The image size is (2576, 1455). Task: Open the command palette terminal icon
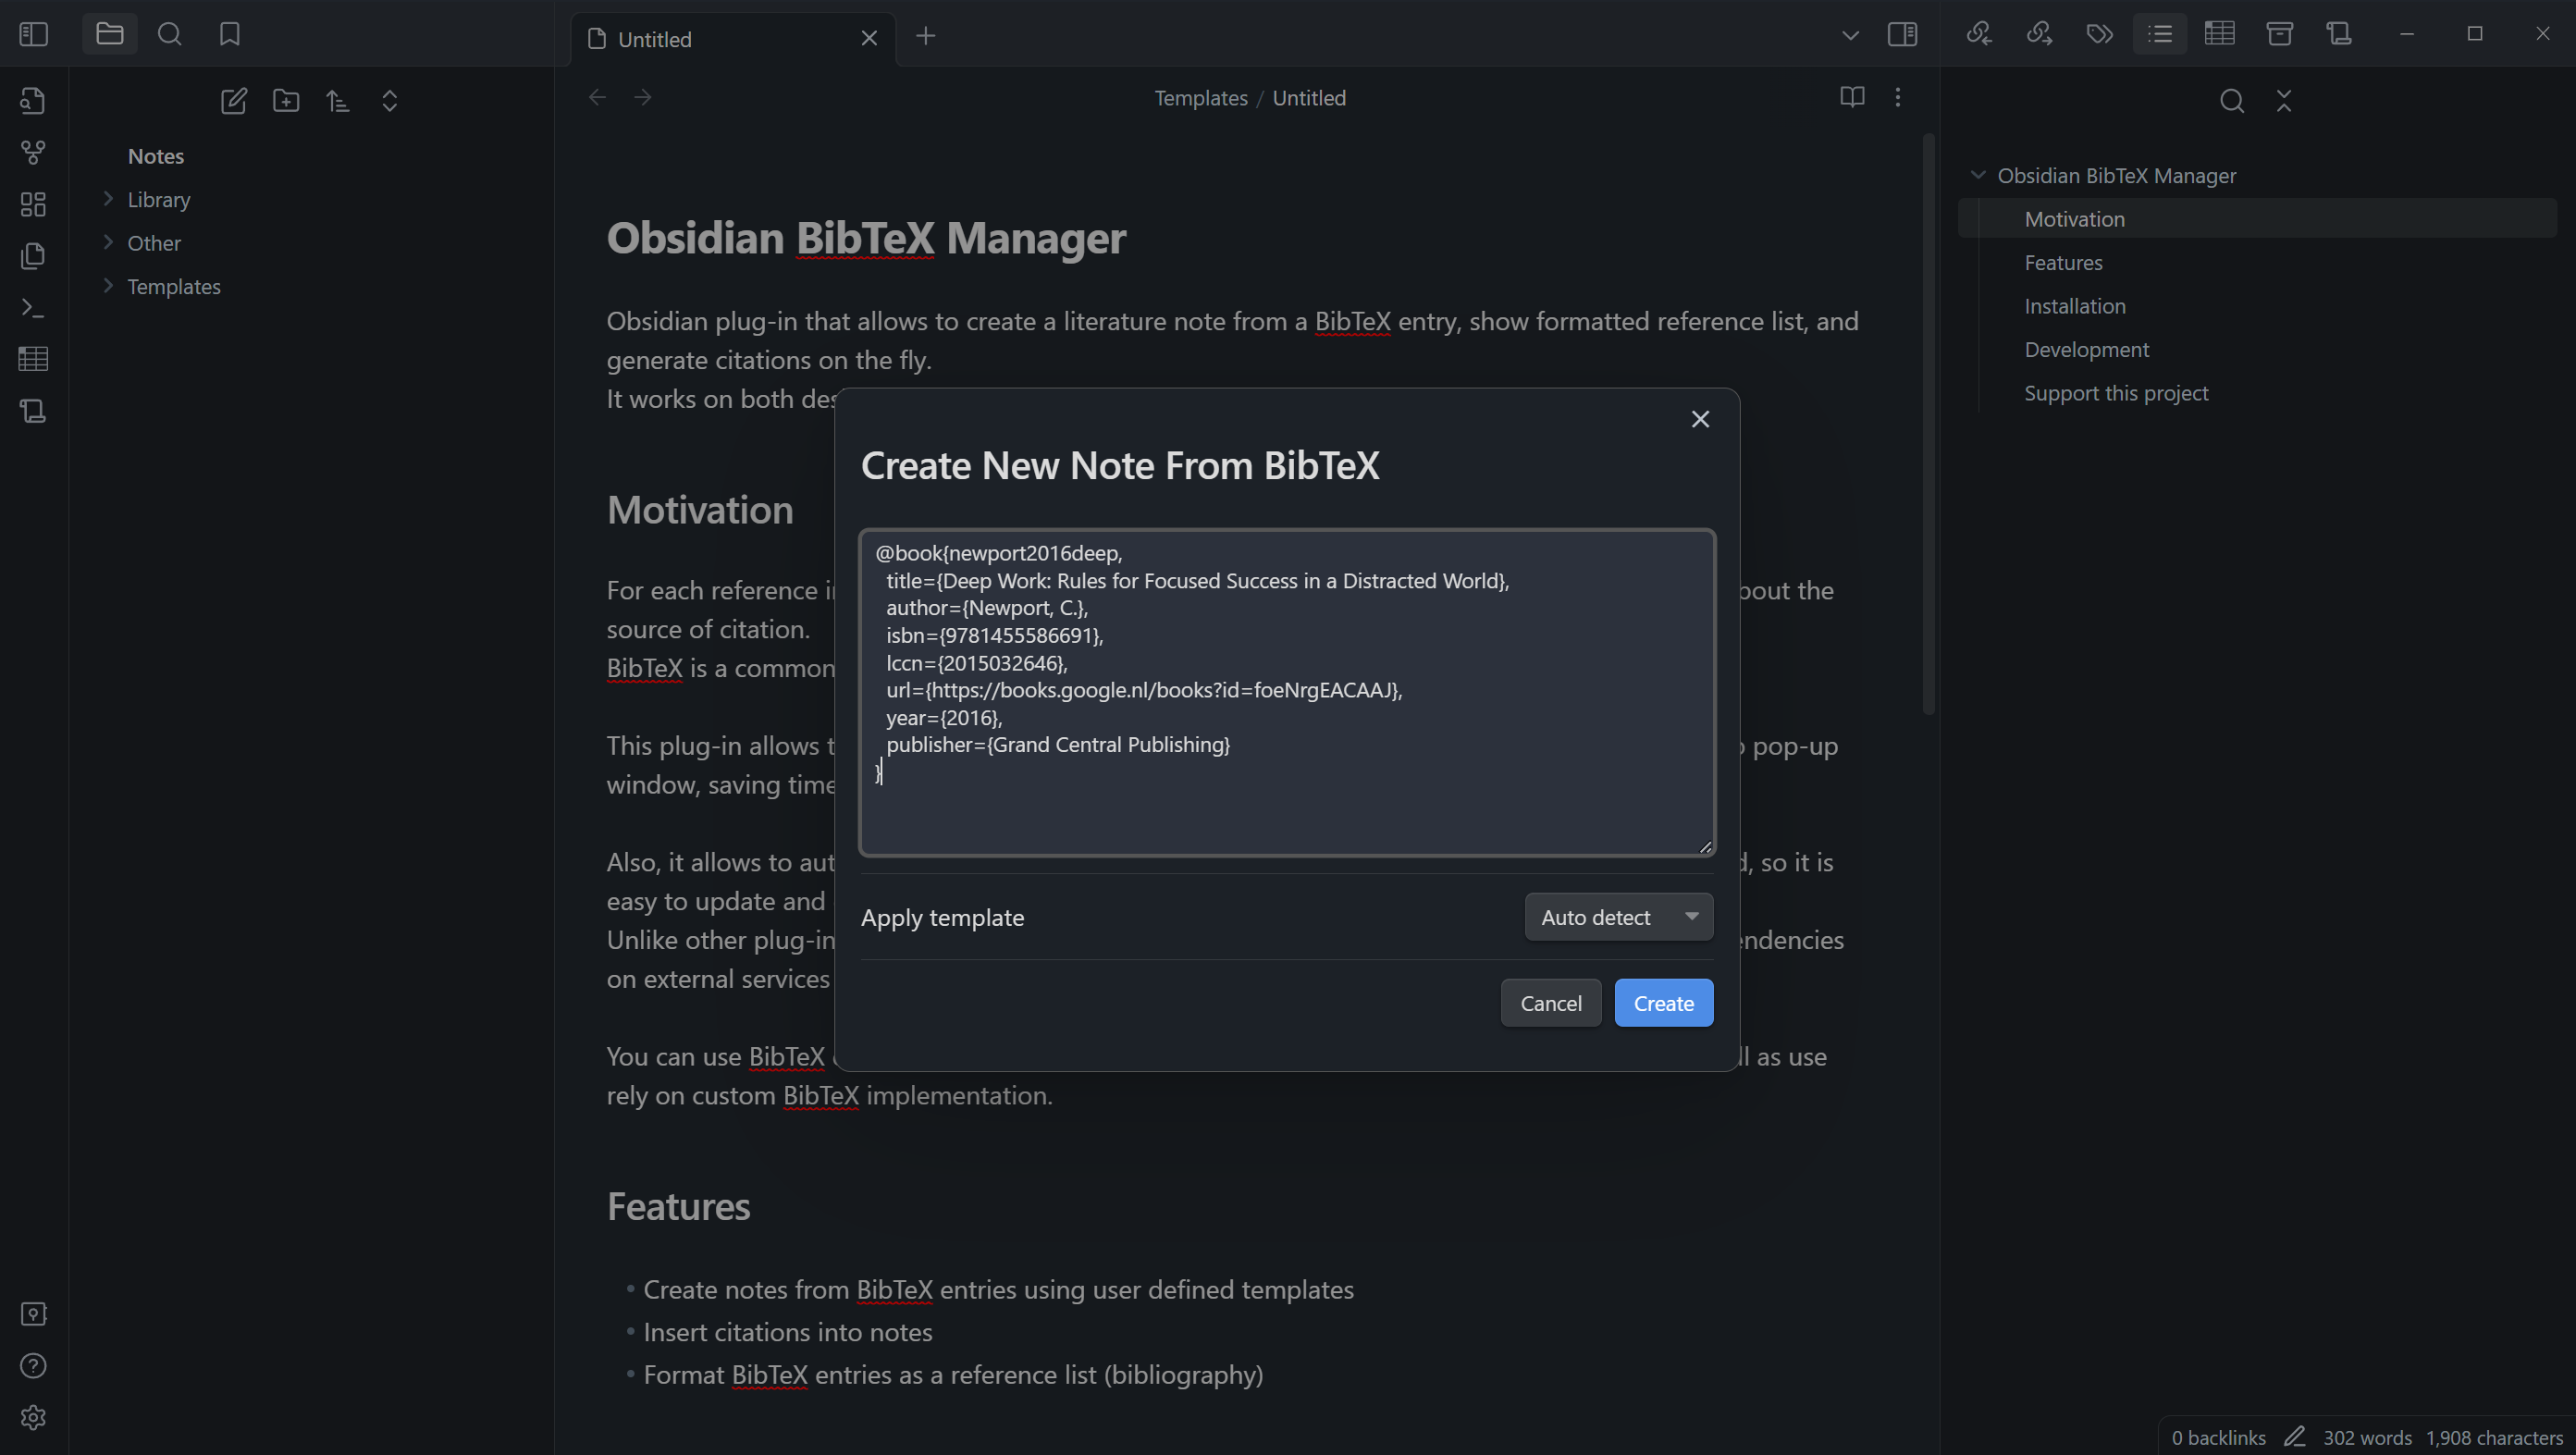tap(33, 307)
